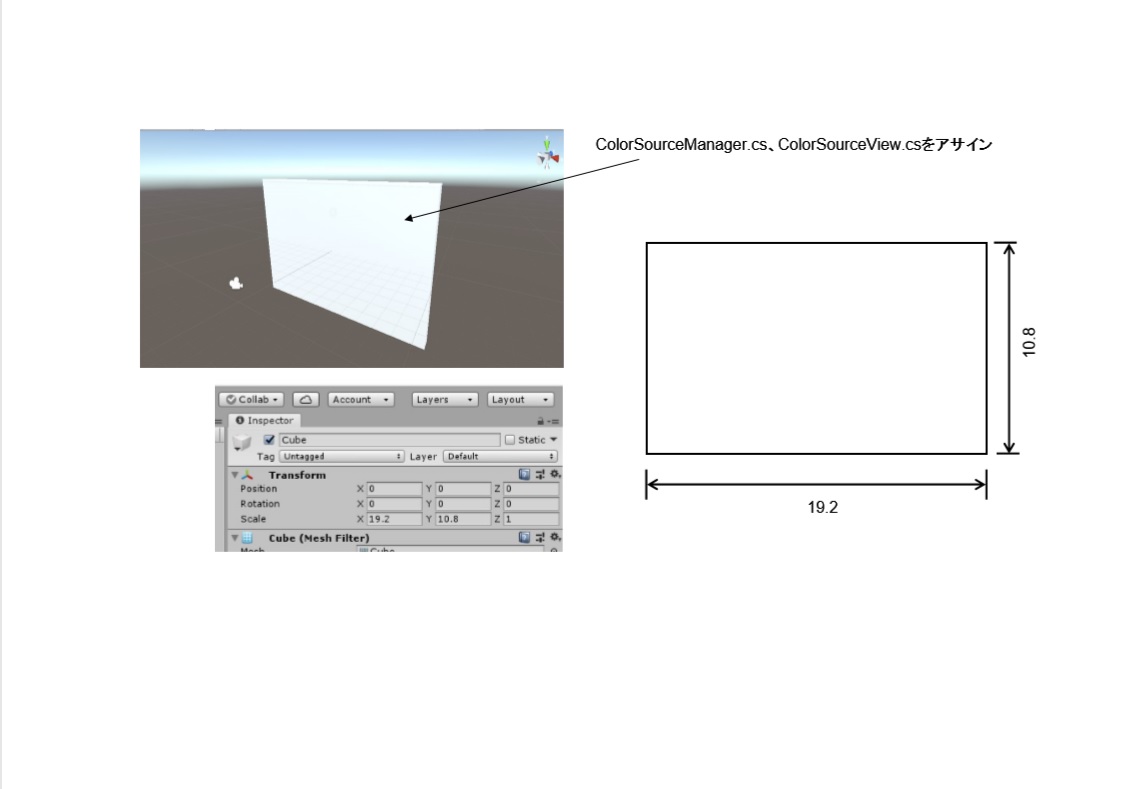Open Transform gear settings menu
The width and height of the screenshot is (1122, 789).
coord(555,474)
